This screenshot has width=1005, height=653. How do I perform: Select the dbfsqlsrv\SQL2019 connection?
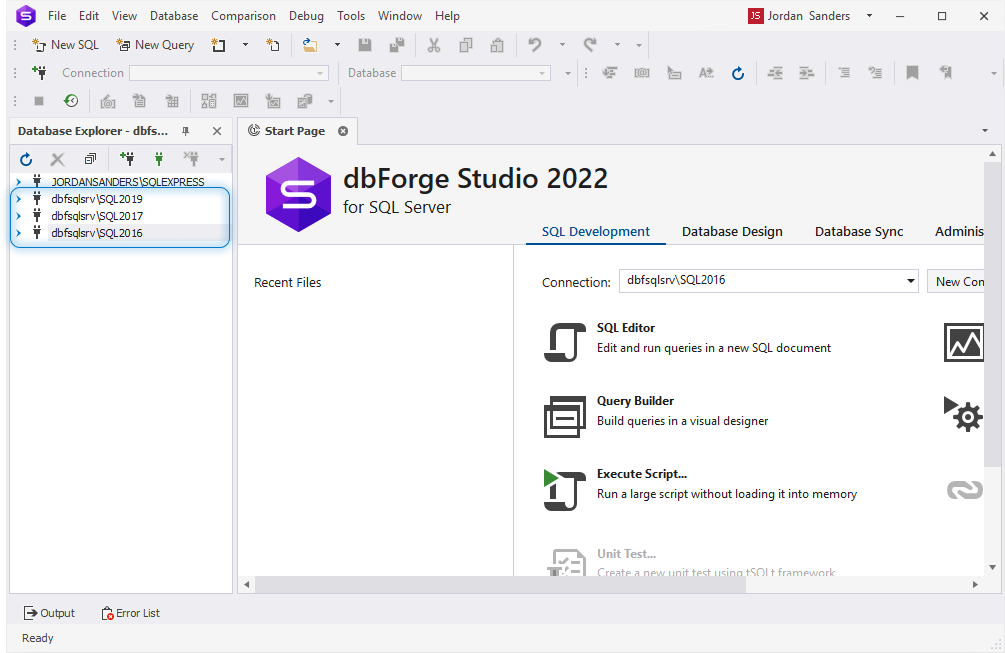coord(97,199)
